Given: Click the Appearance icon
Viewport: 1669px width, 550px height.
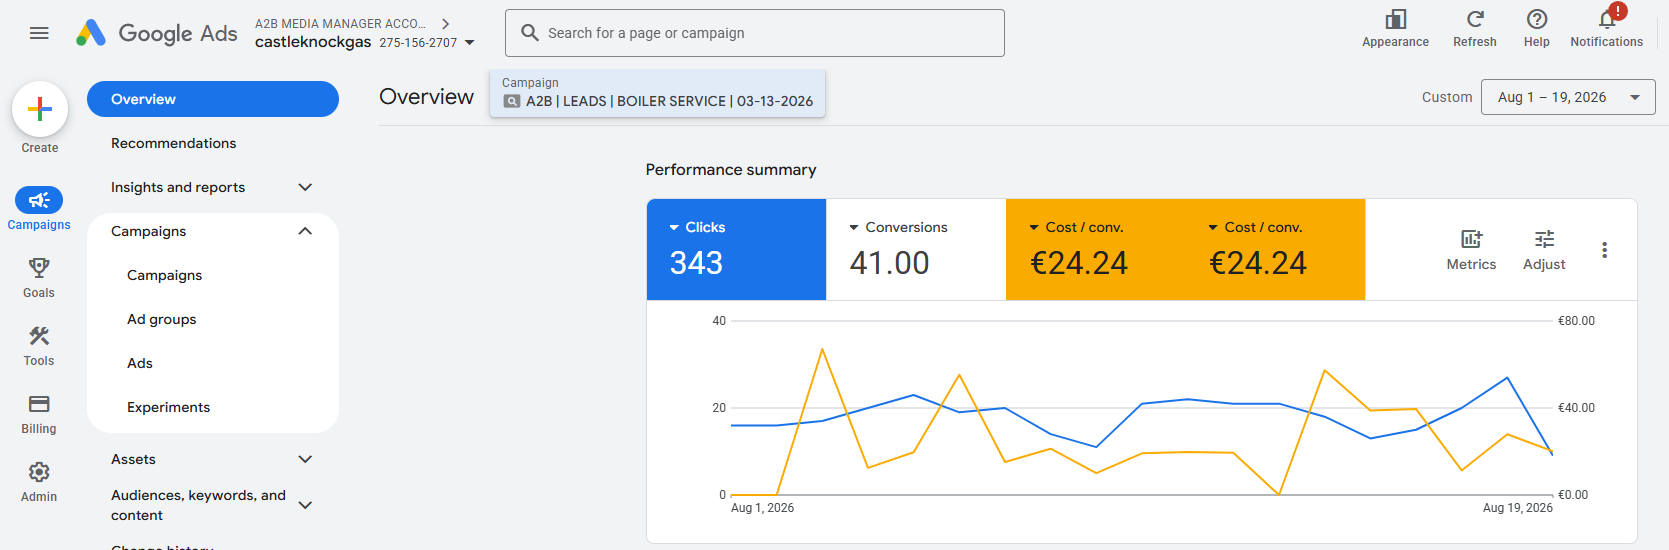Looking at the screenshot, I should 1395,19.
